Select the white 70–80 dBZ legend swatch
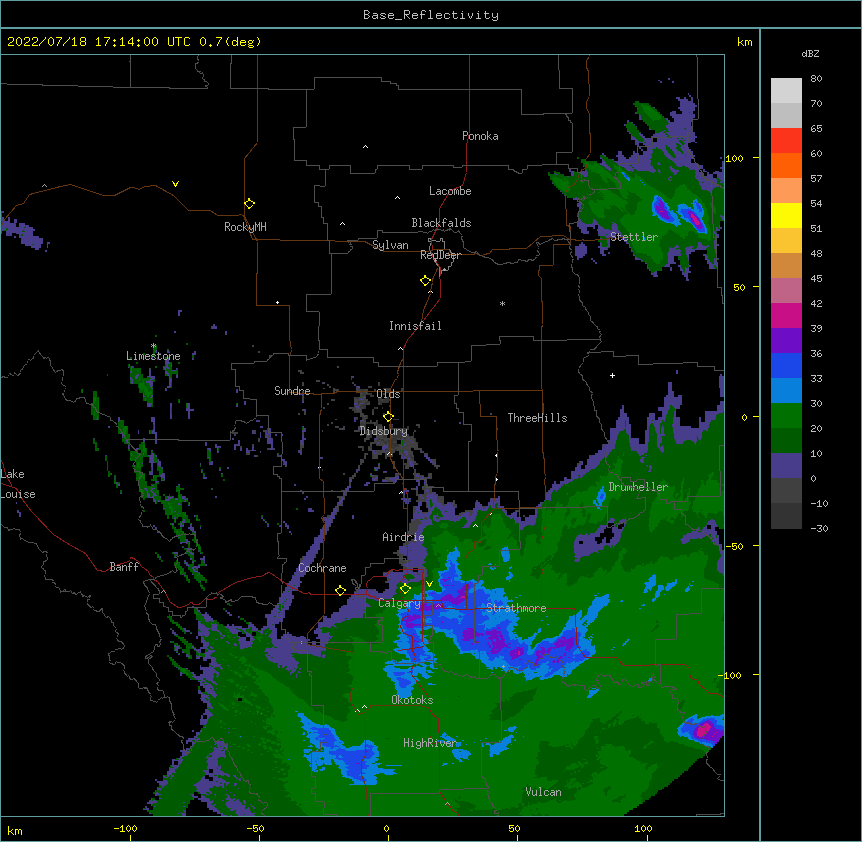The height and width of the screenshot is (842, 862). (786, 91)
